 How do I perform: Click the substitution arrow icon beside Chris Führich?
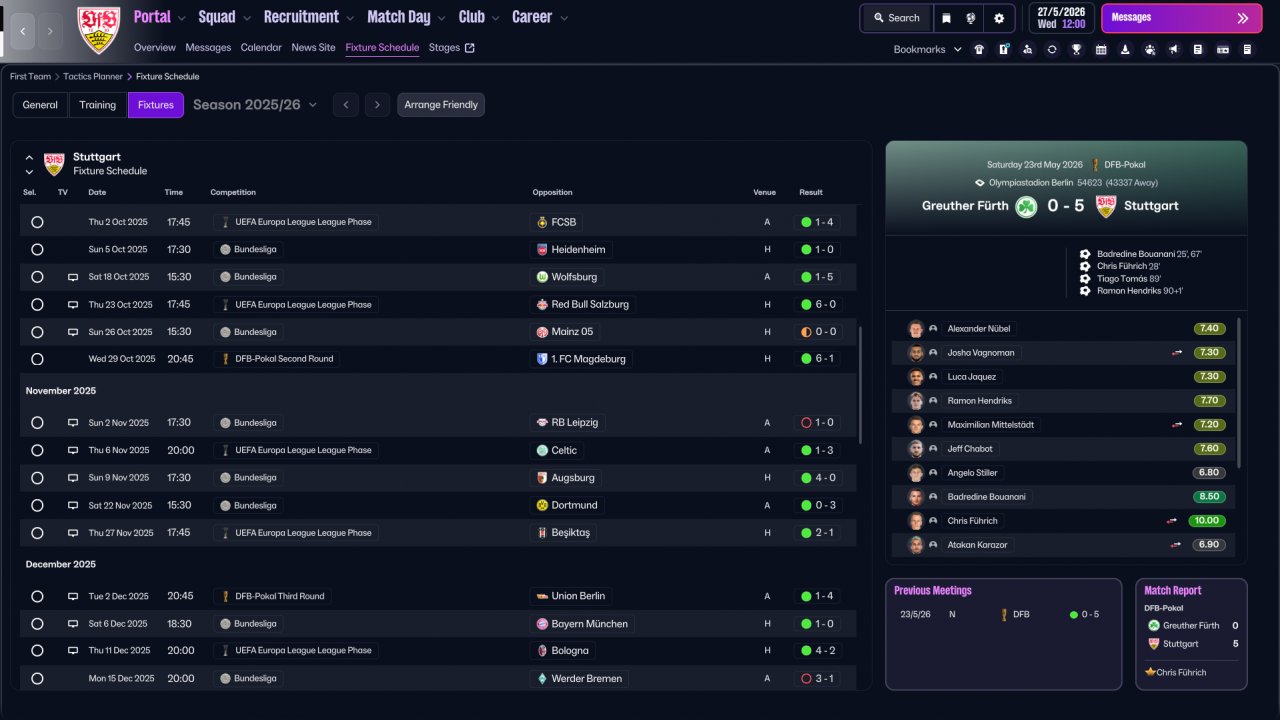[x=1171, y=521]
